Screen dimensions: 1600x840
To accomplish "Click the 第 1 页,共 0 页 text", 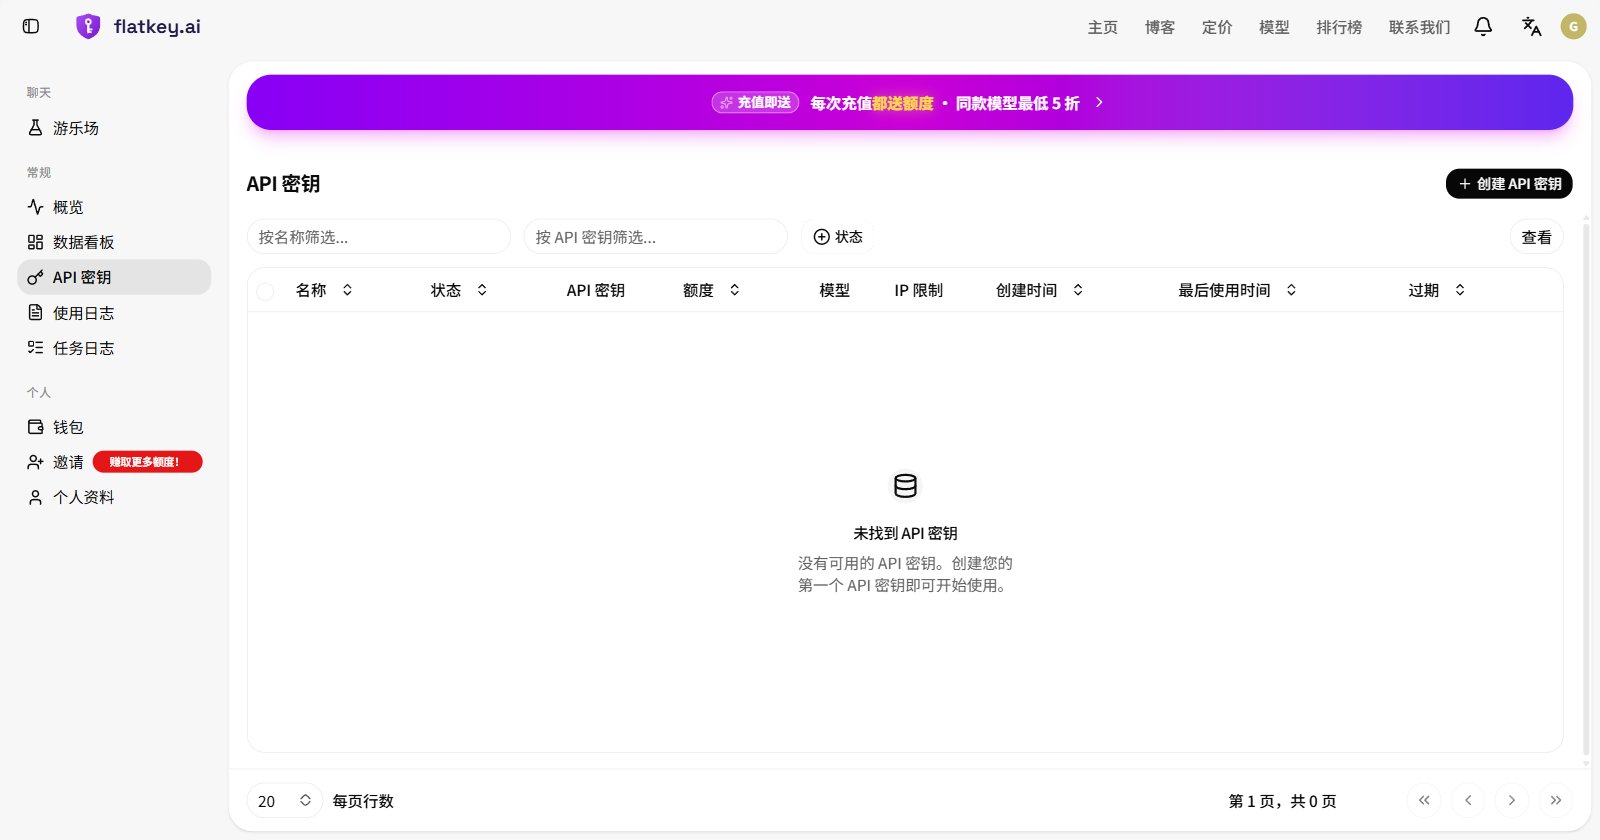I will (1282, 801).
